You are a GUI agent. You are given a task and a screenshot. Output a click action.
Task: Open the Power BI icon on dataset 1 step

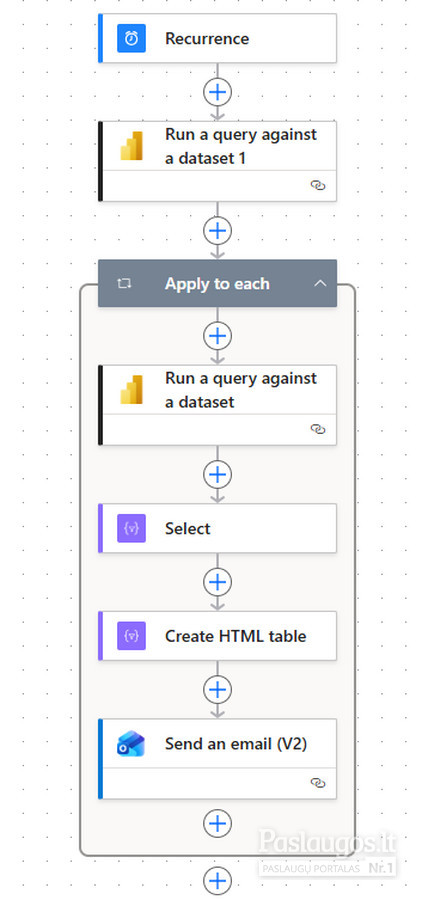[131, 146]
